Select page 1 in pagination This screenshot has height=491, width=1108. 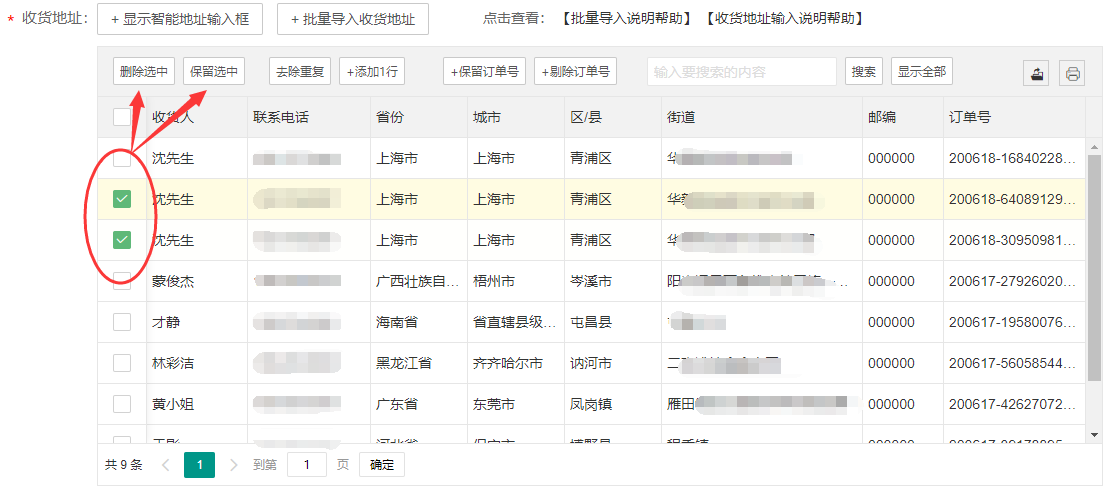[199, 464]
